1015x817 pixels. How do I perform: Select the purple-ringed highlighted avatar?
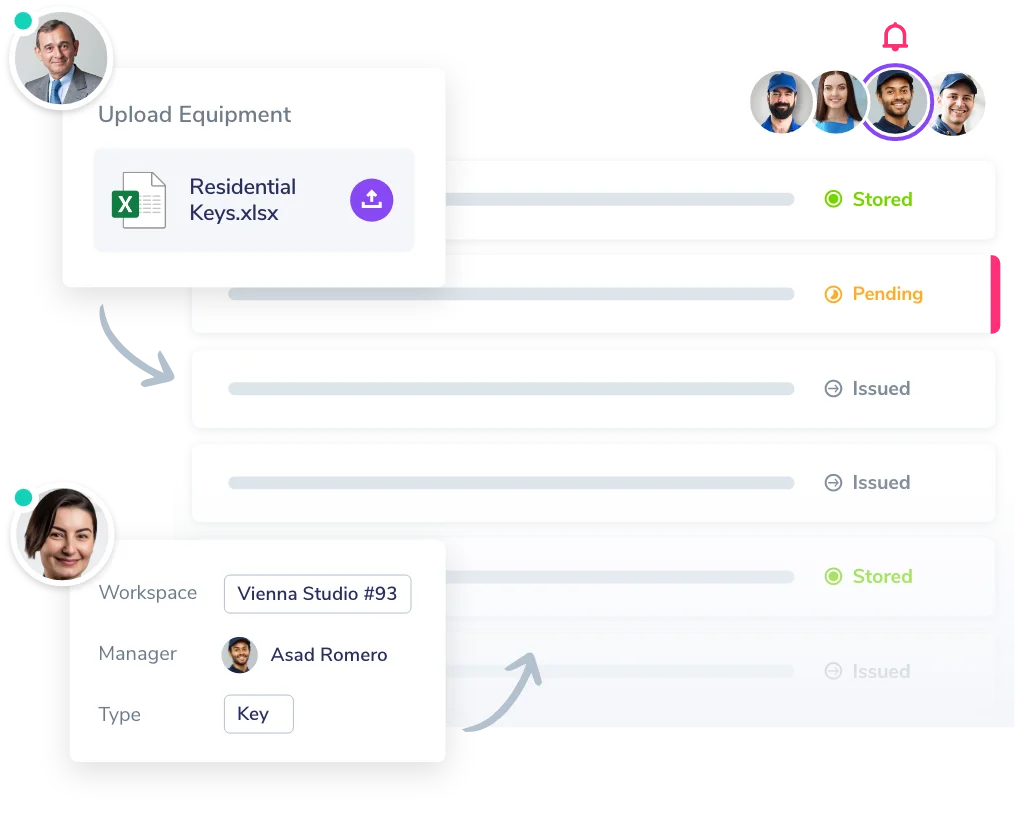coord(895,102)
